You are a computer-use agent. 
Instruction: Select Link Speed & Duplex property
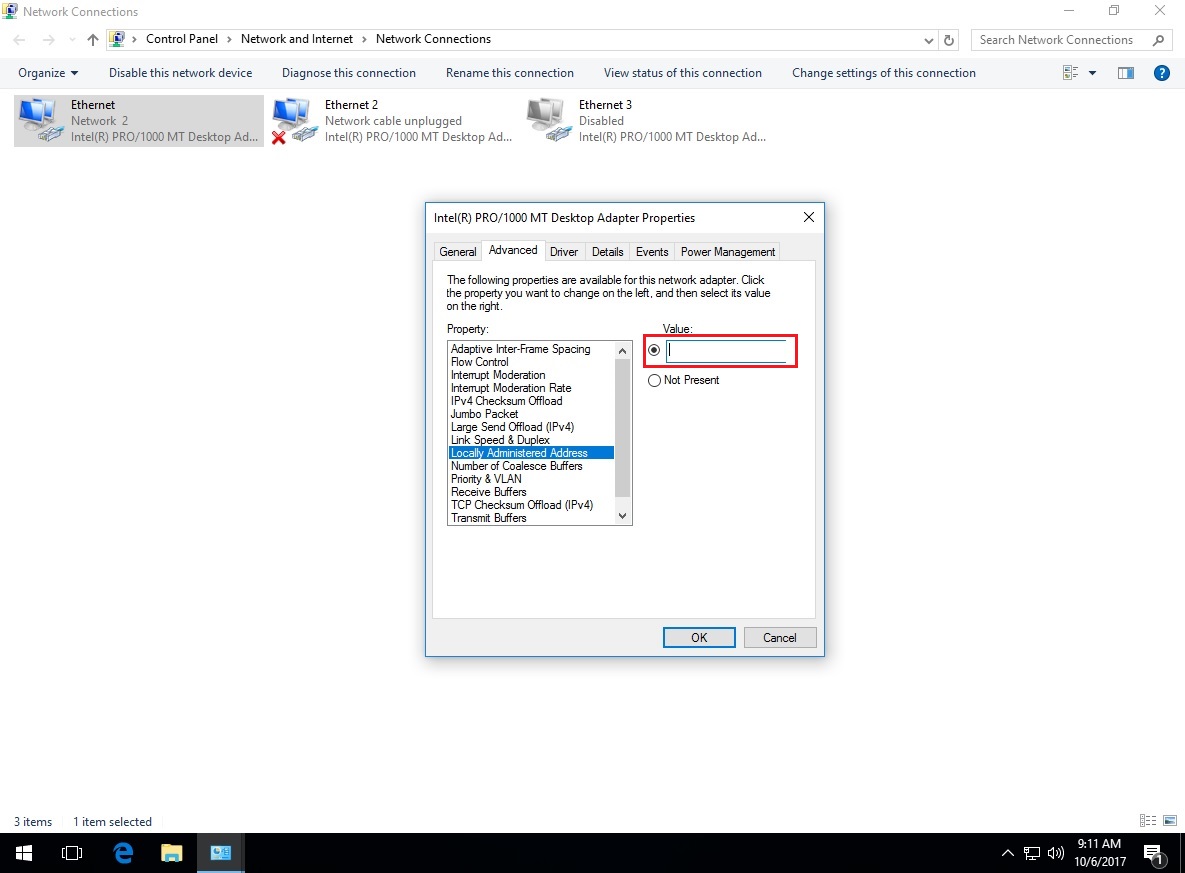(531, 440)
